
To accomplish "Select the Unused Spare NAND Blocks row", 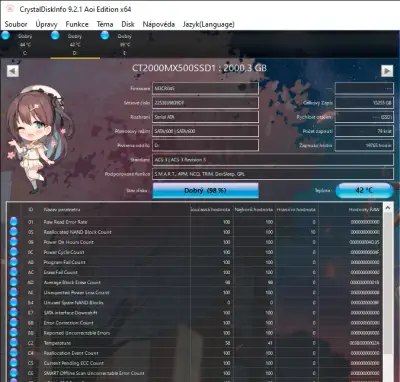I will tap(195, 302).
